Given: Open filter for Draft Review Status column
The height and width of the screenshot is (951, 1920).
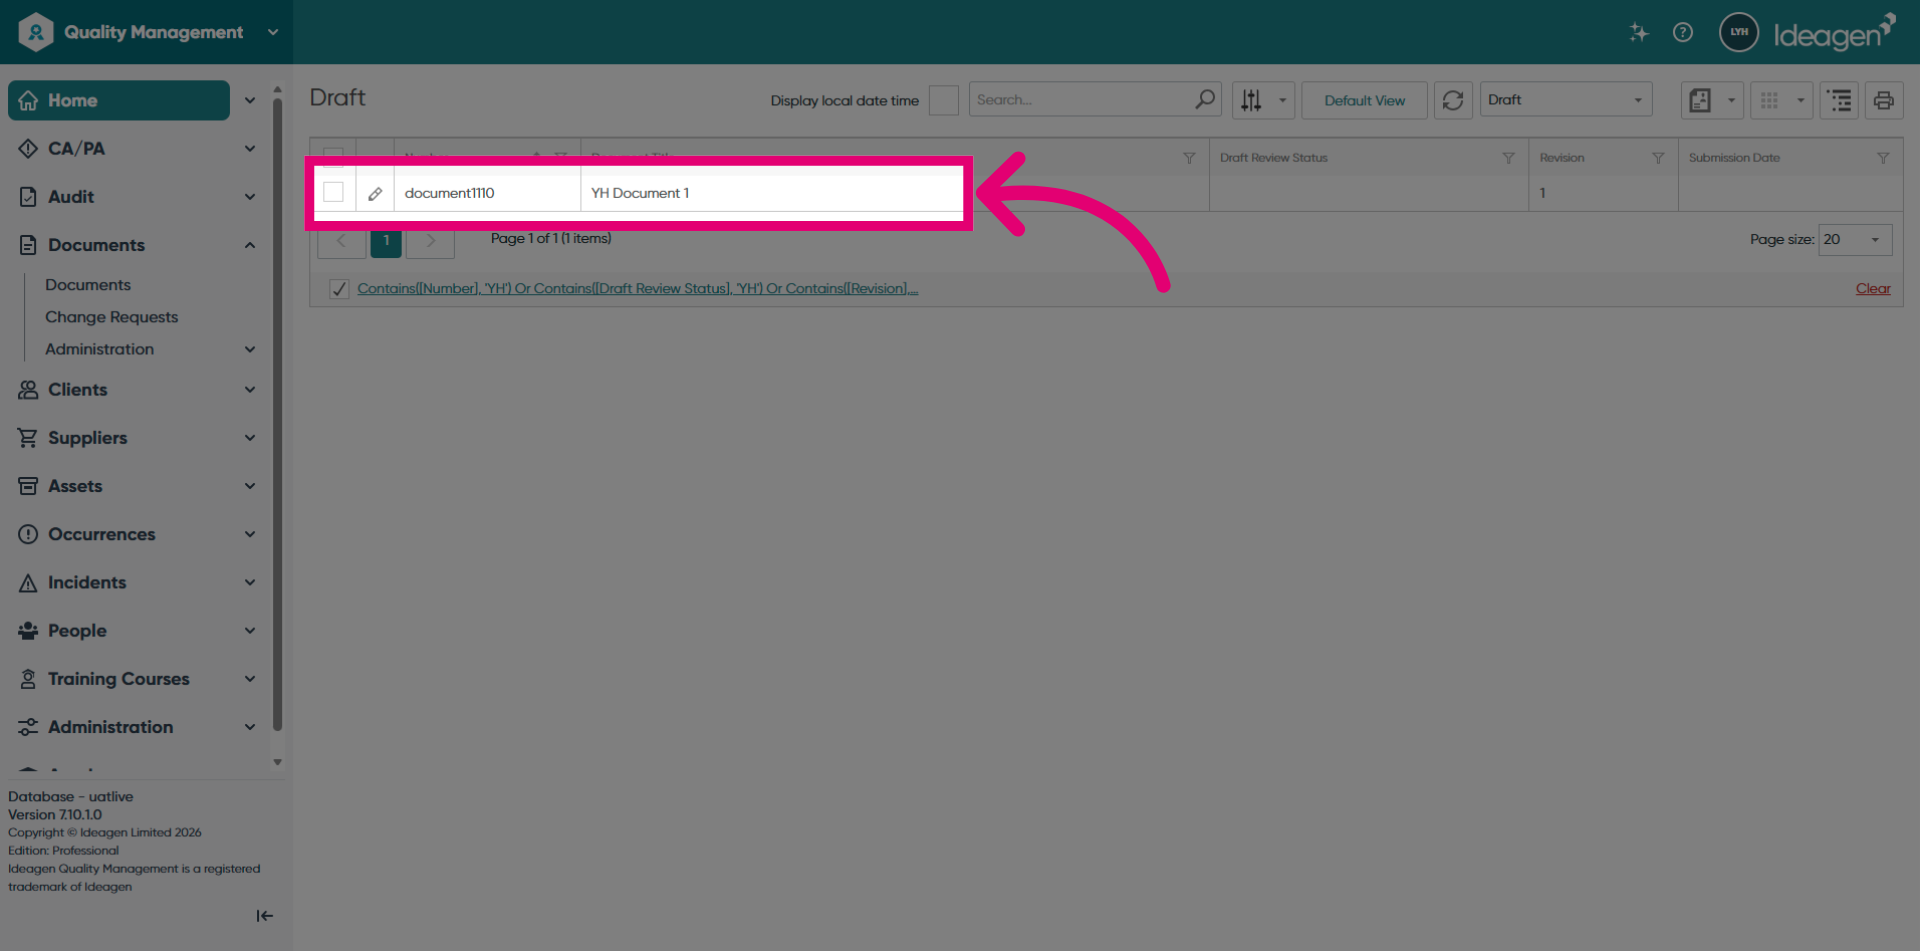Looking at the screenshot, I should click(x=1508, y=158).
